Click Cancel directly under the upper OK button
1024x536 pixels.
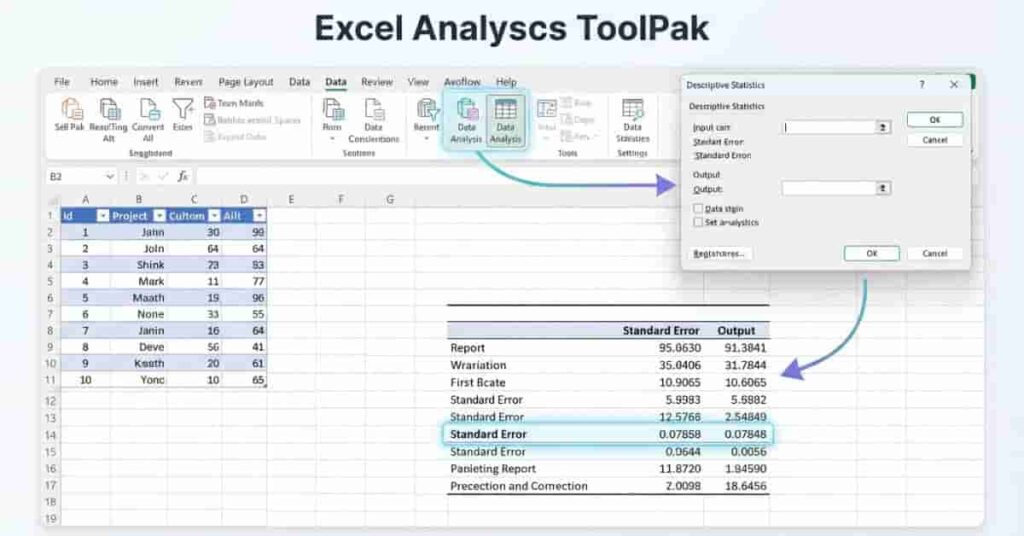click(935, 140)
